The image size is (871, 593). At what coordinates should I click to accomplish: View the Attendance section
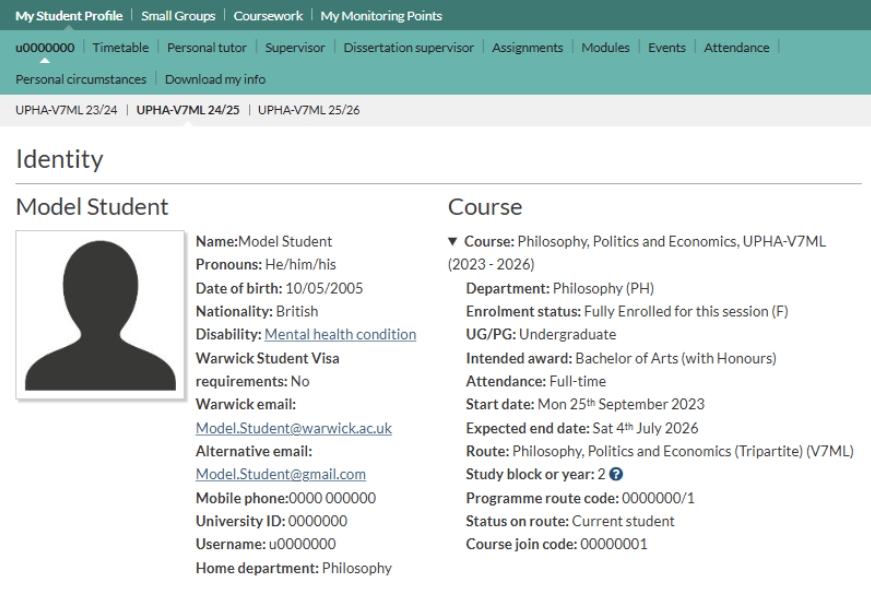[737, 47]
